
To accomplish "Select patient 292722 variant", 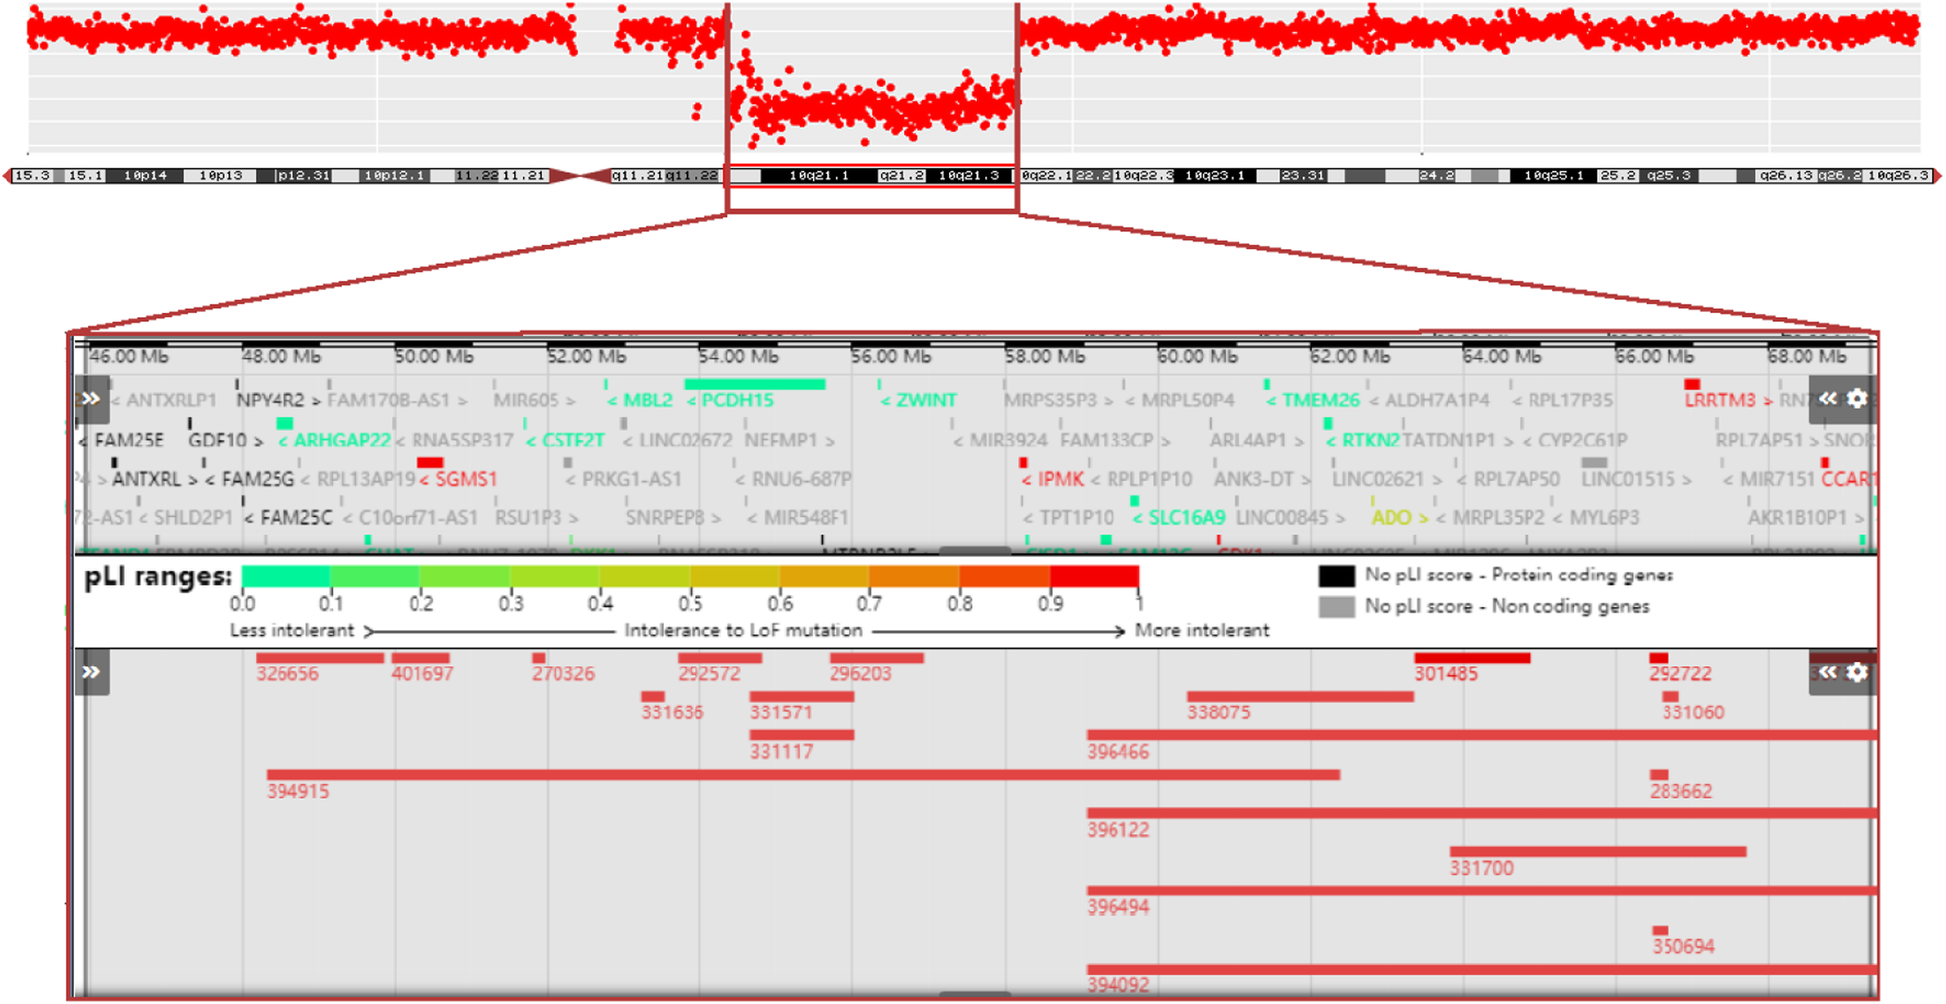I will [1659, 658].
